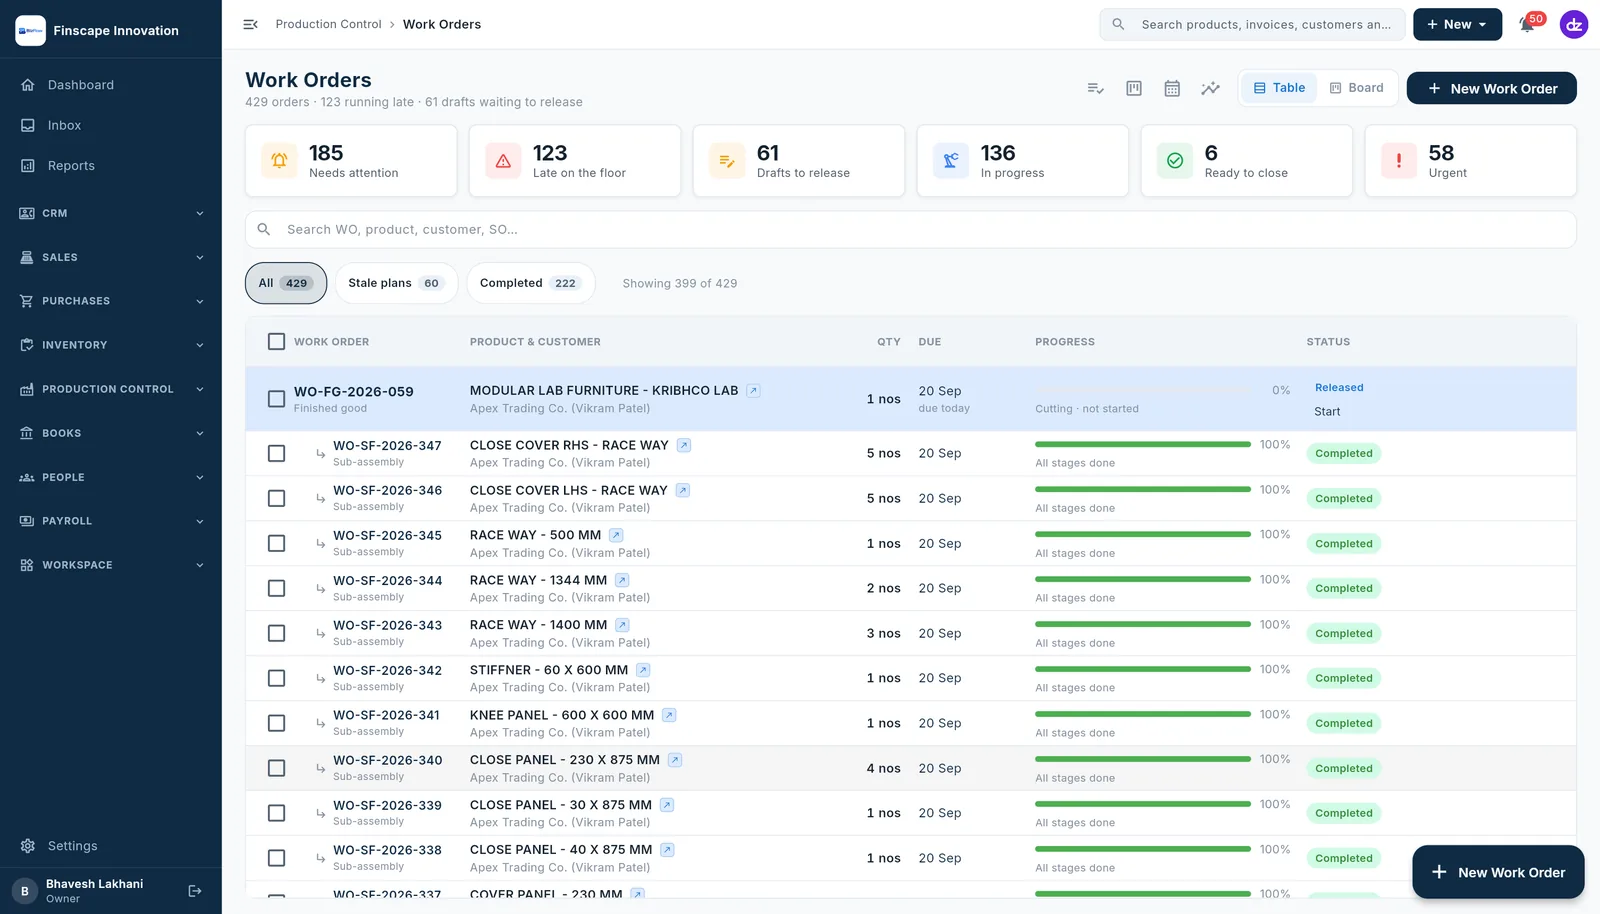
Task: Expand the PAYROLL sidebar section
Action: [110, 521]
